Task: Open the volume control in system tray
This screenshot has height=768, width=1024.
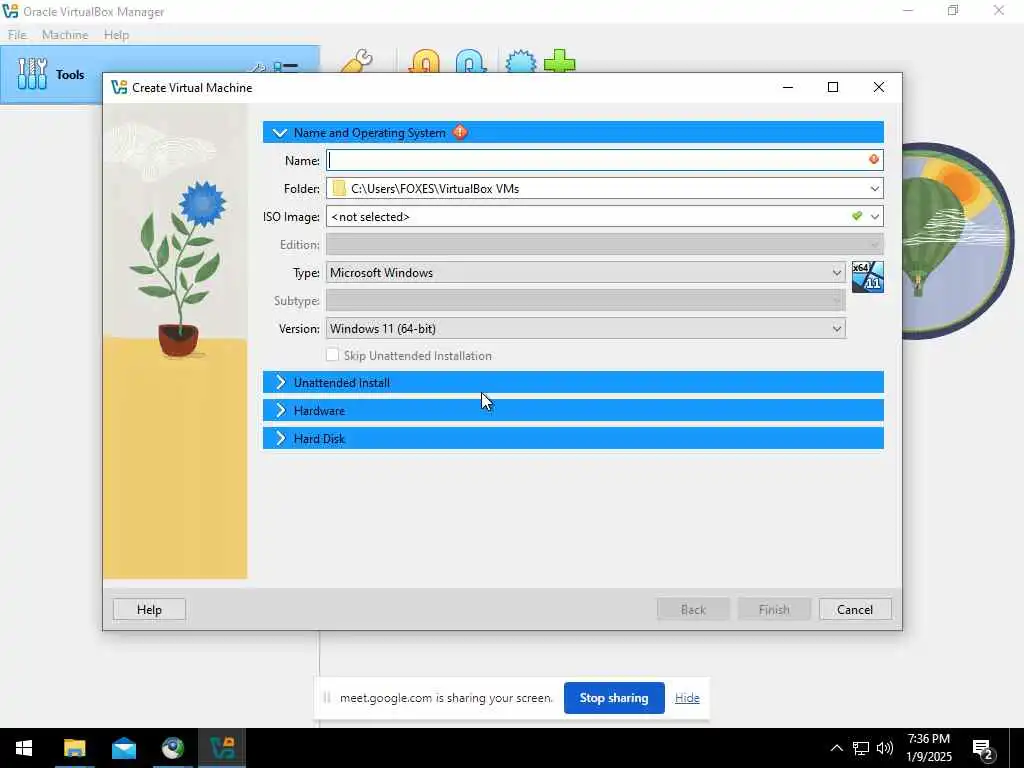Action: pyautogui.click(x=885, y=748)
